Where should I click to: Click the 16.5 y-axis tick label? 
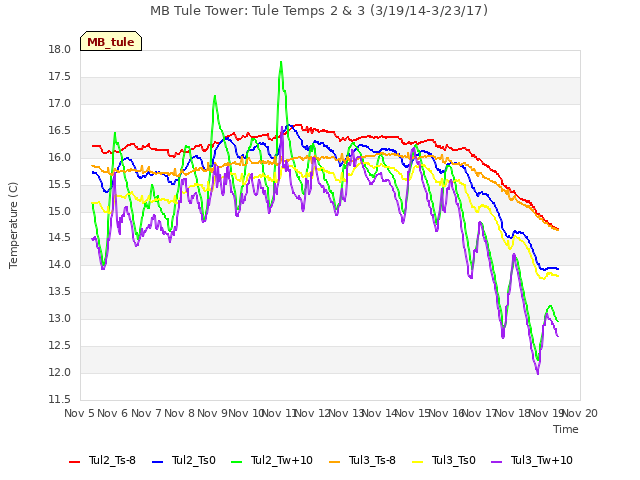coord(60,131)
